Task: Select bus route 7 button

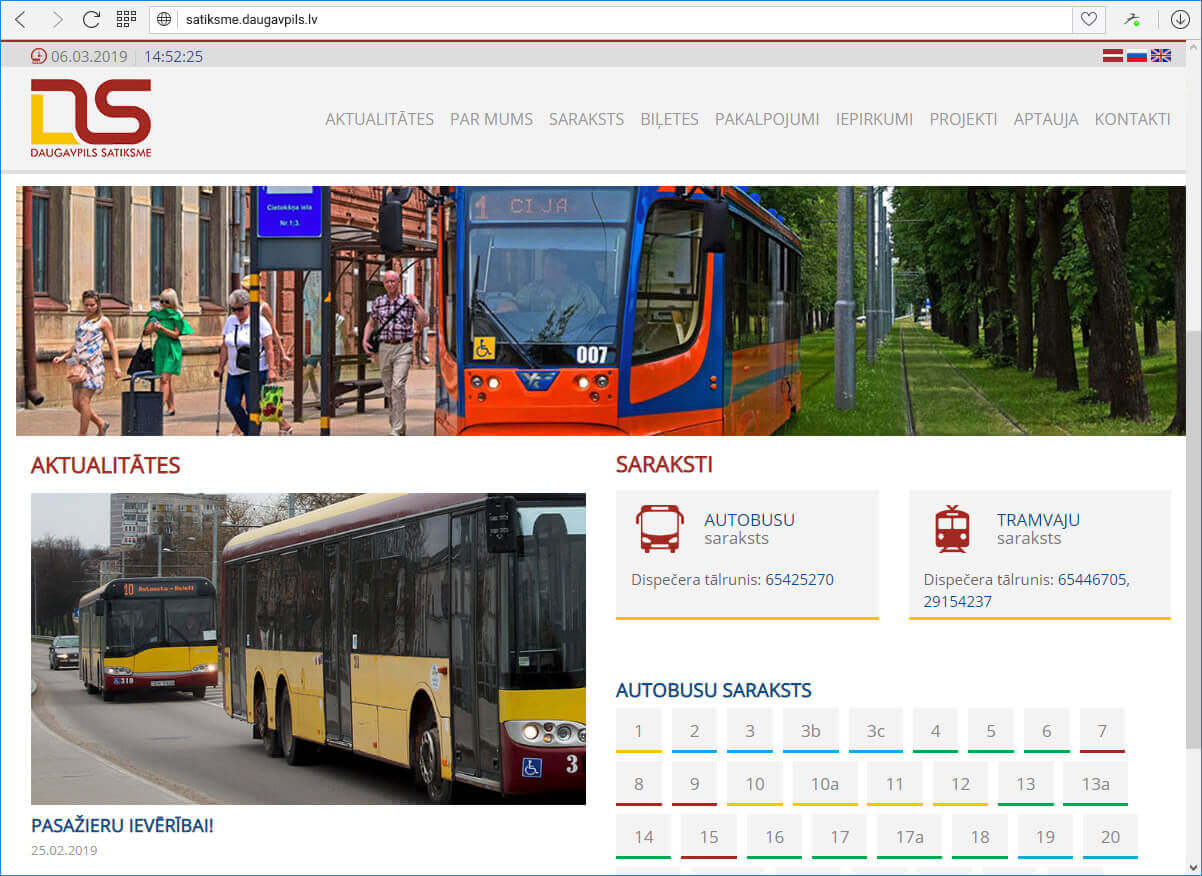Action: [x=1102, y=730]
